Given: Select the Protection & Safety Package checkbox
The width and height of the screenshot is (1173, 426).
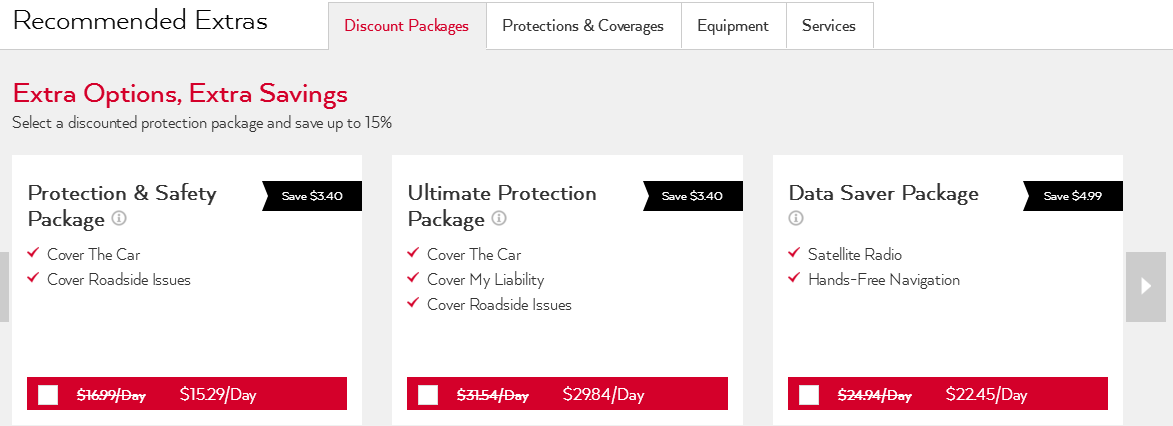Looking at the screenshot, I should coord(48,394).
